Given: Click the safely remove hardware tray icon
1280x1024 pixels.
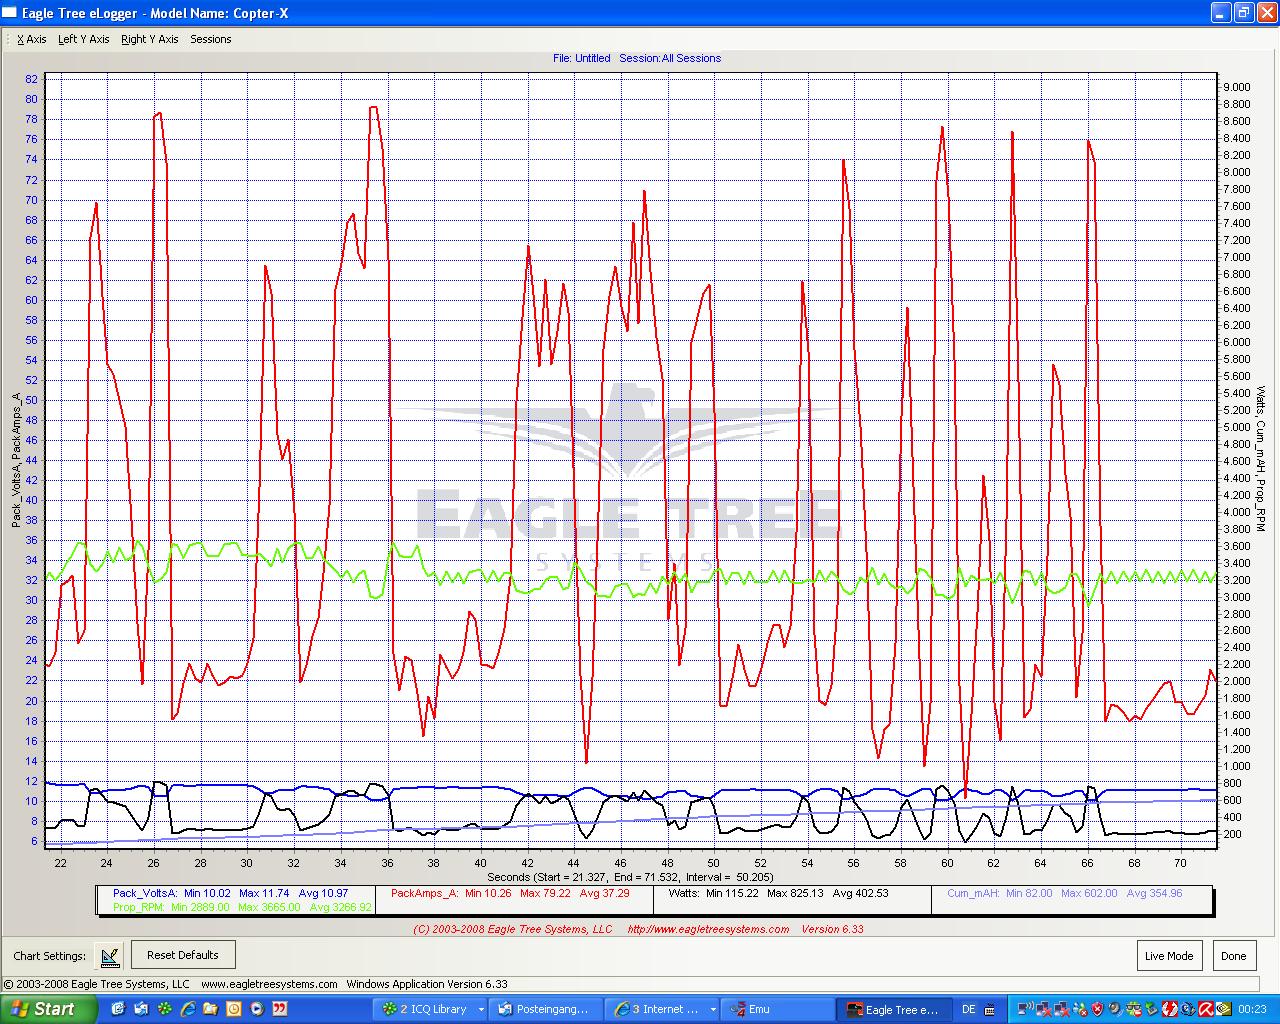Looking at the screenshot, I should pos(1151,1010).
